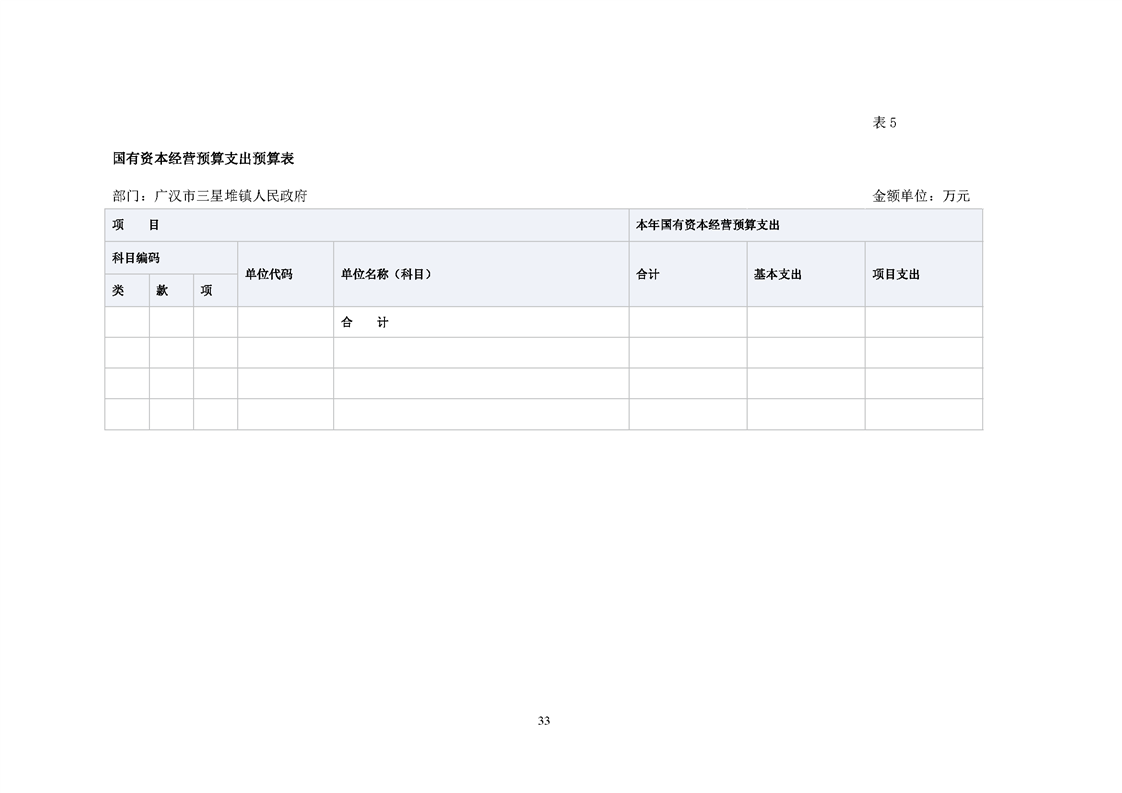Select the 单位名称（科目） header
The height and width of the screenshot is (793, 1122).
tap(481, 274)
